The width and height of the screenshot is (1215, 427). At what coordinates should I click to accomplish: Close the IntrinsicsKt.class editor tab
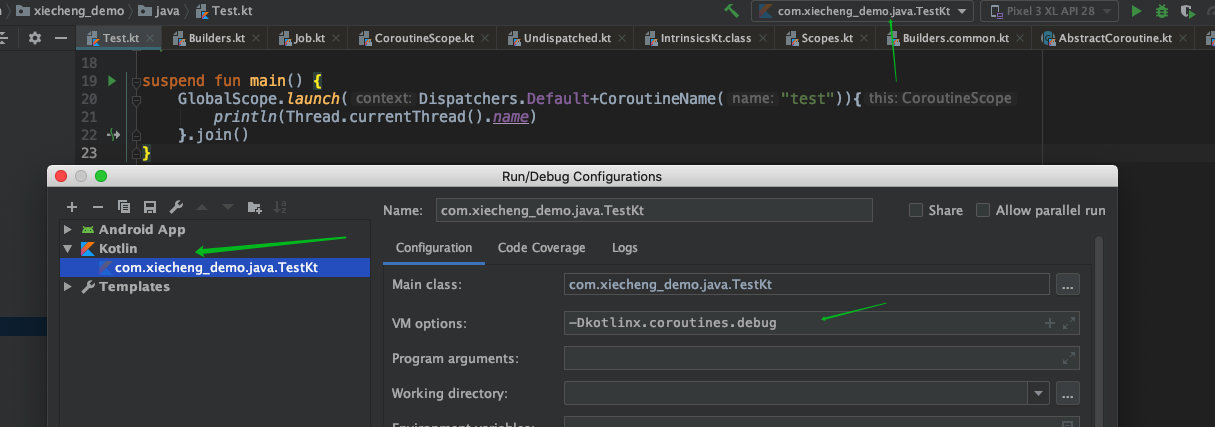click(764, 38)
